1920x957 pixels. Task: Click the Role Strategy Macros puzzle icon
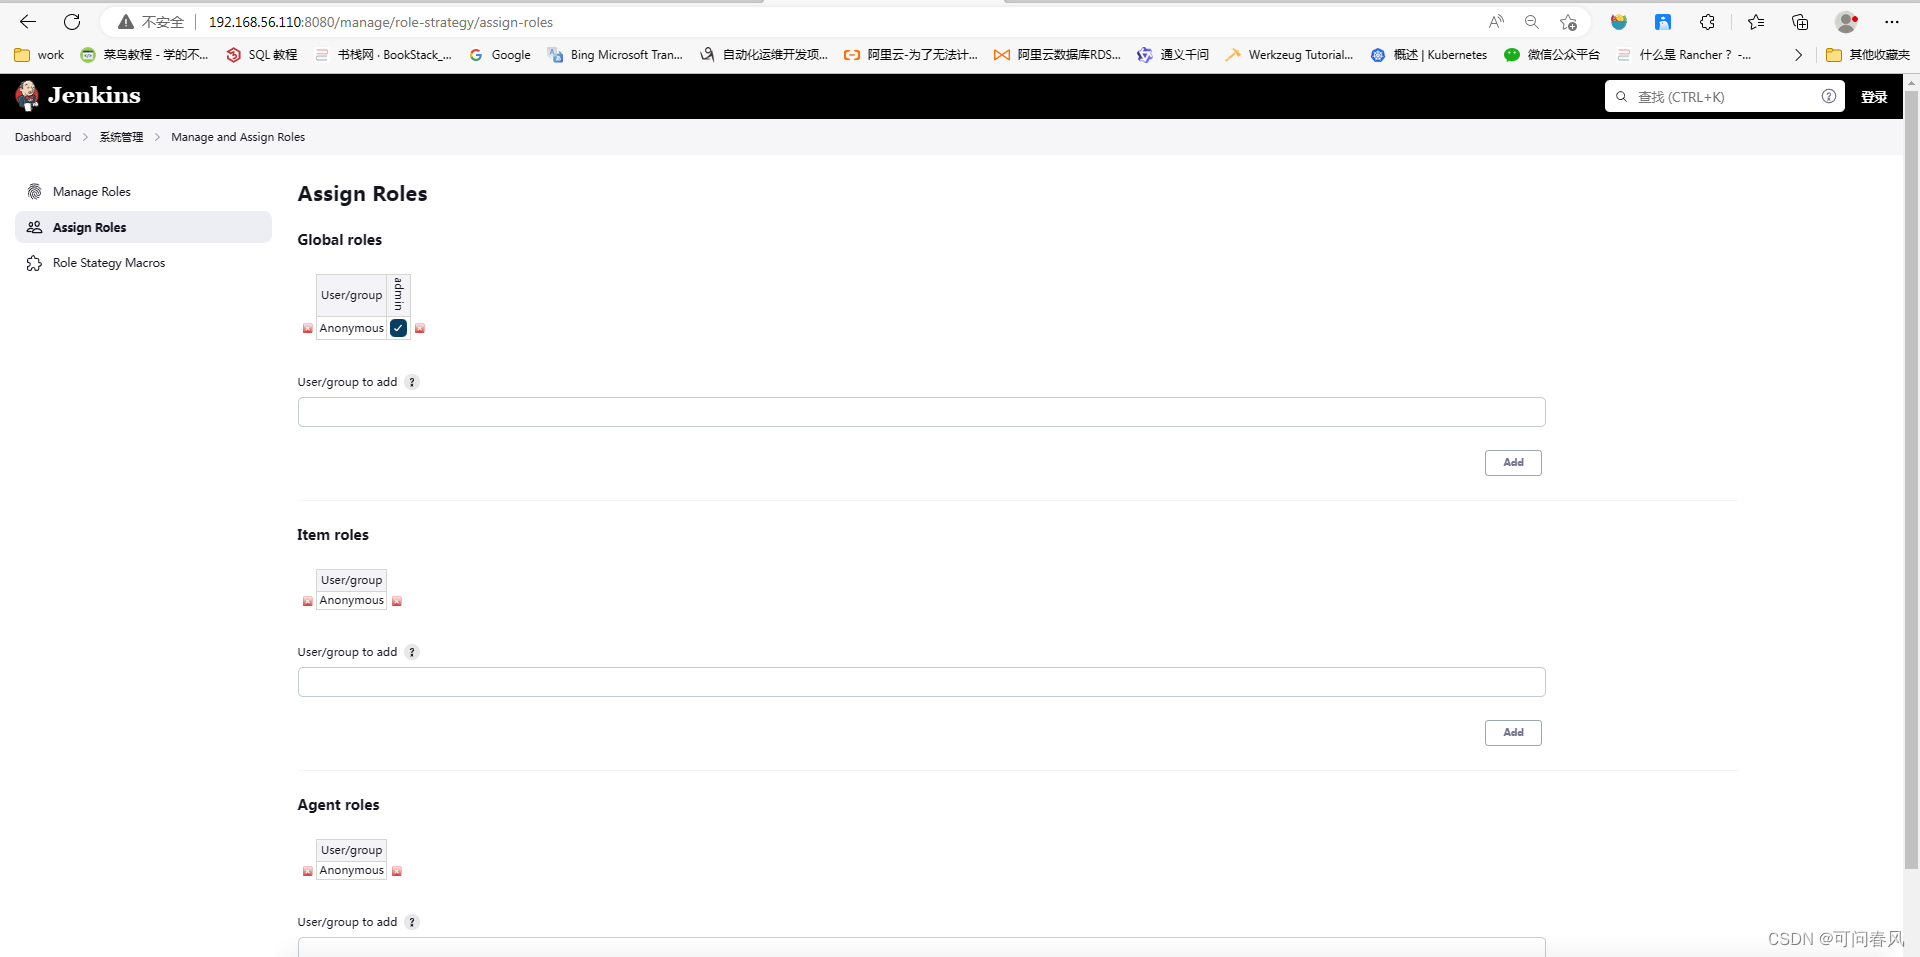click(35, 263)
